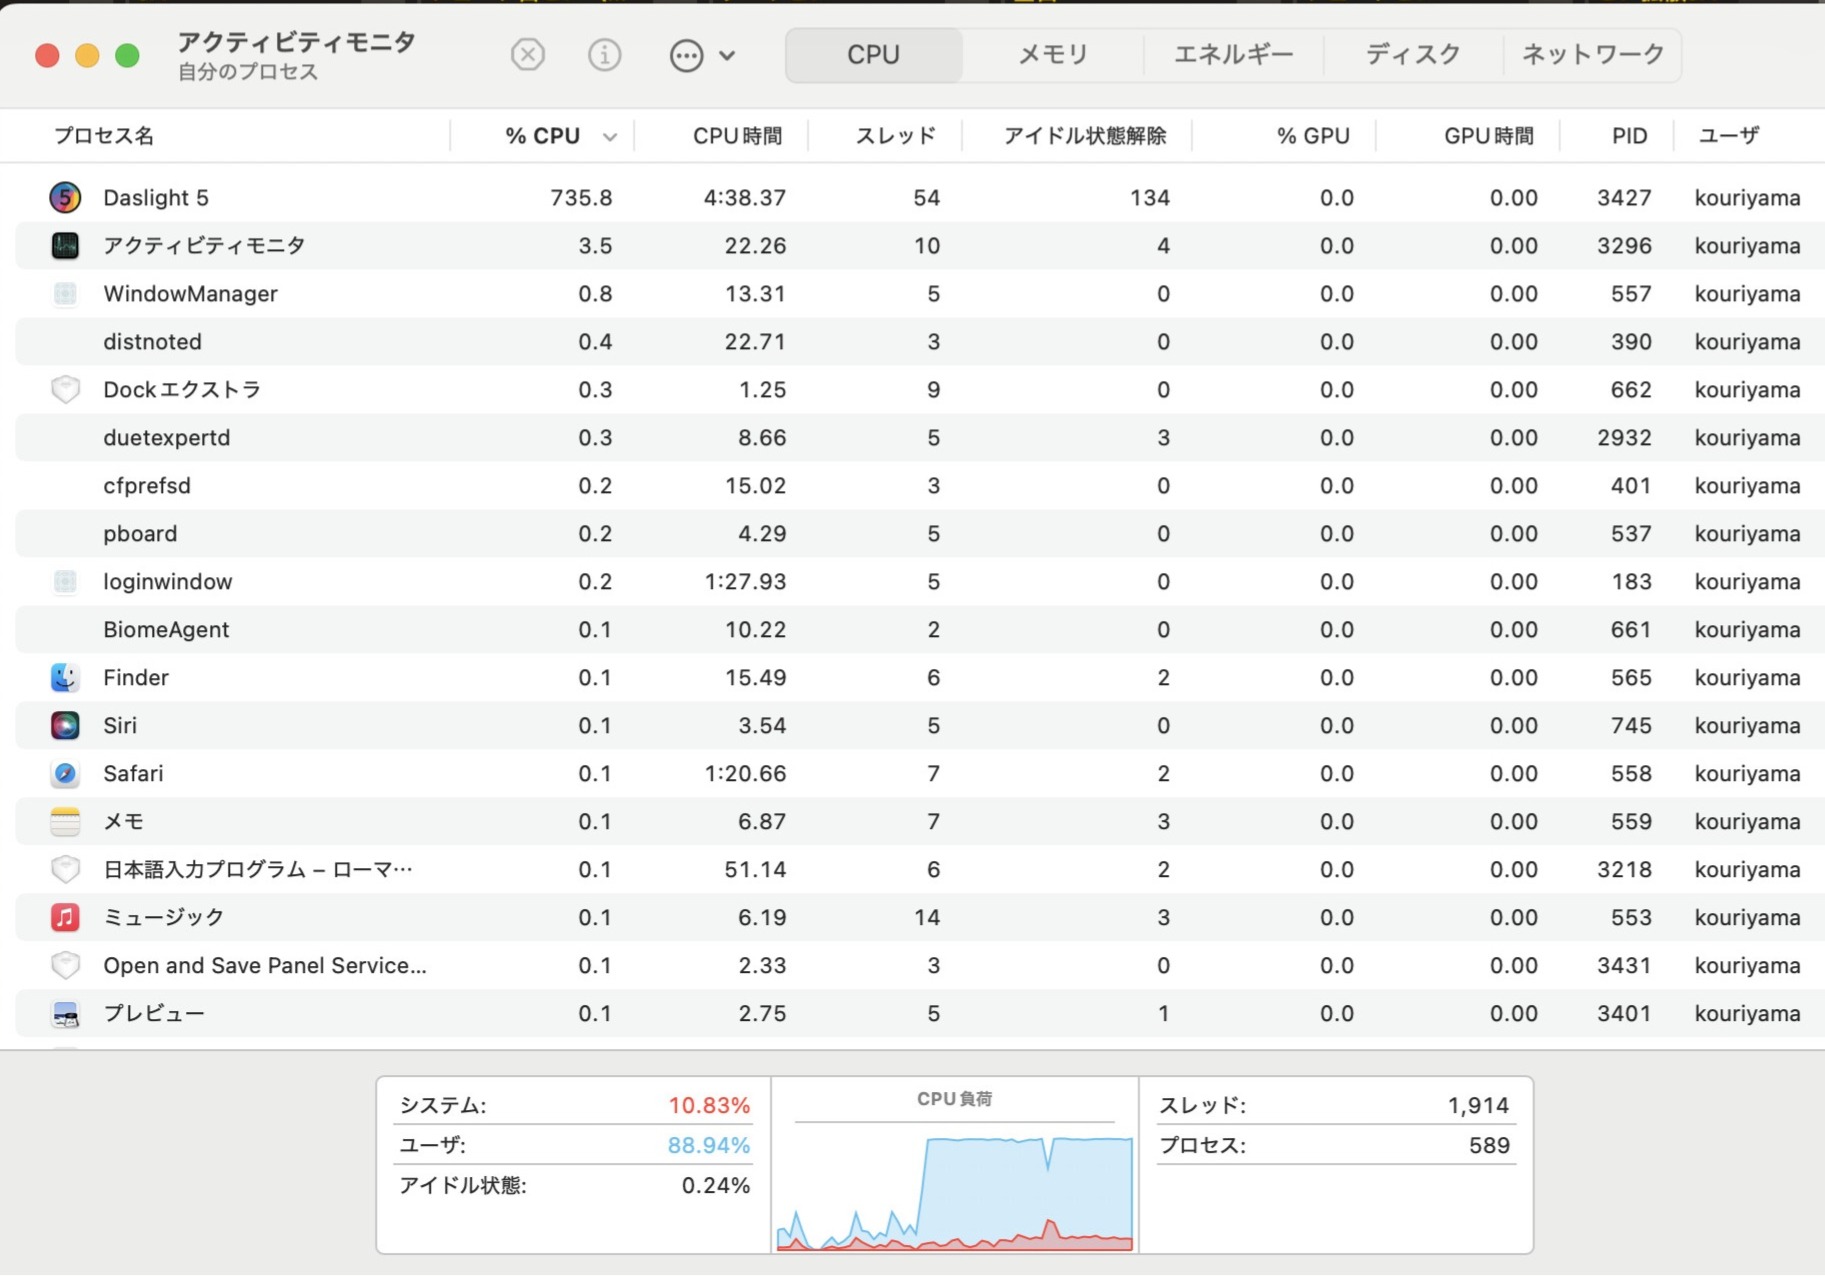Sort by the ユーザ column header
This screenshot has width=1825, height=1276.
click(x=1729, y=136)
